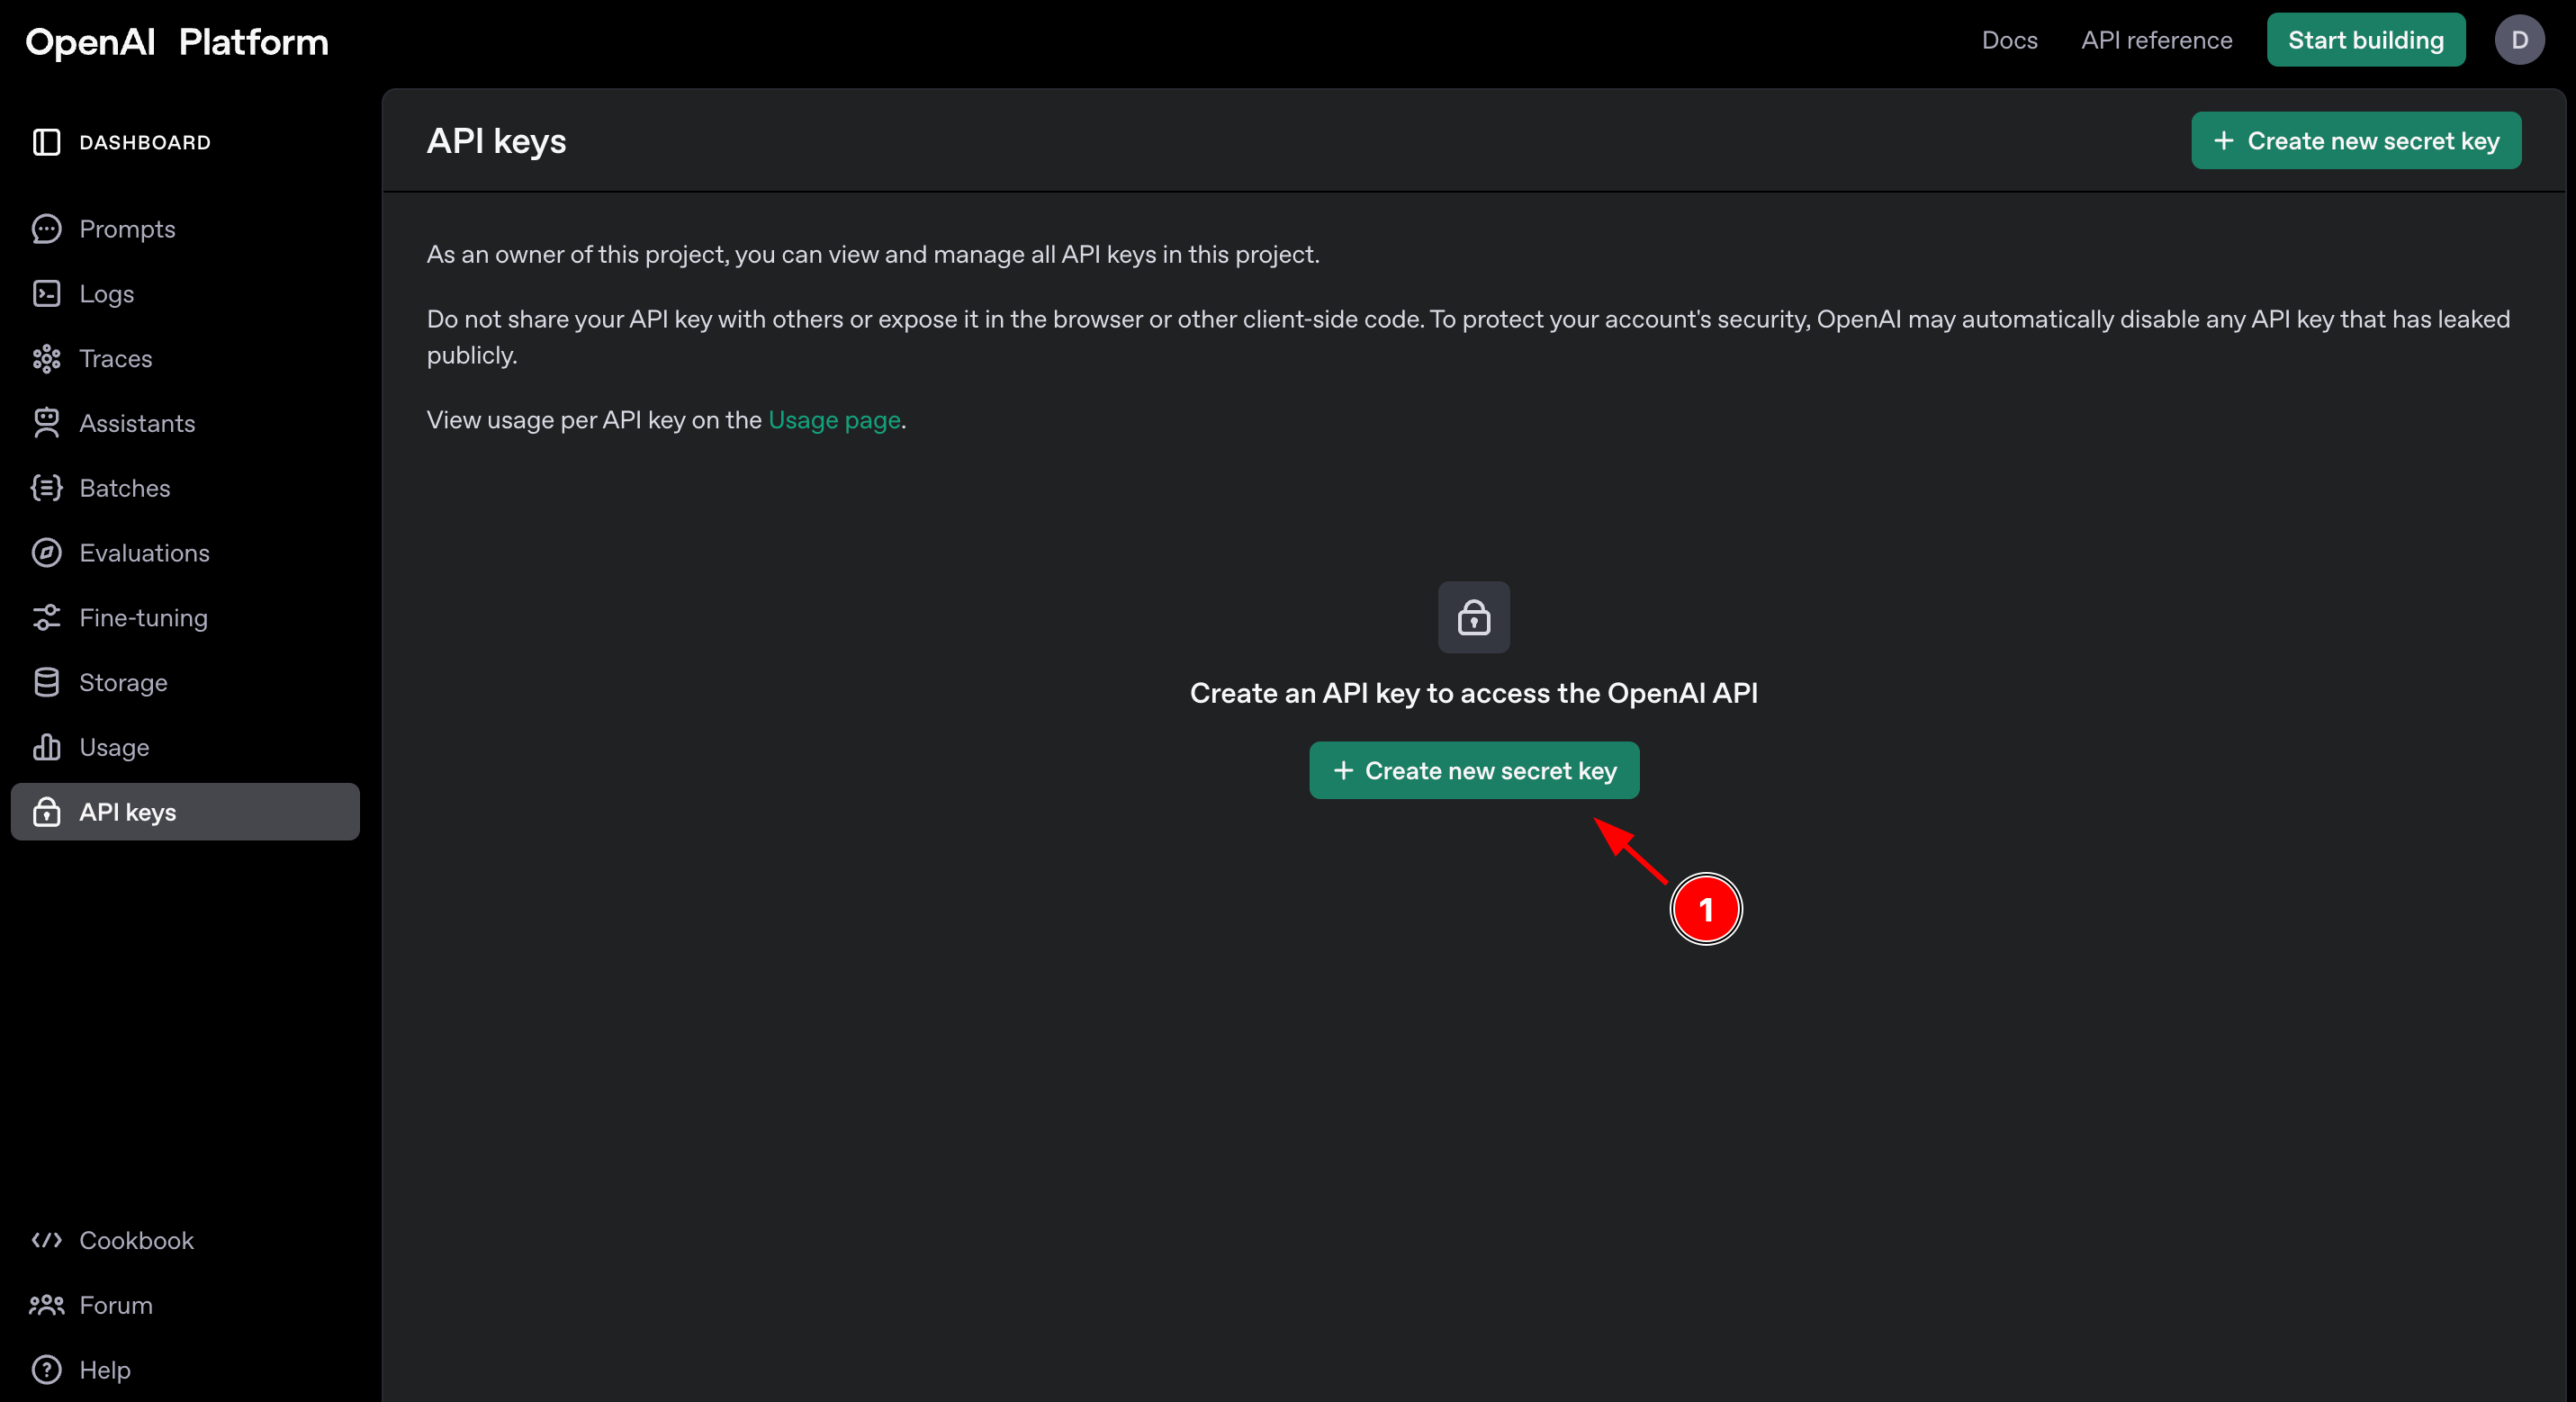Select Assistants menu item
This screenshot has width=2576, height=1402.
pyautogui.click(x=185, y=423)
